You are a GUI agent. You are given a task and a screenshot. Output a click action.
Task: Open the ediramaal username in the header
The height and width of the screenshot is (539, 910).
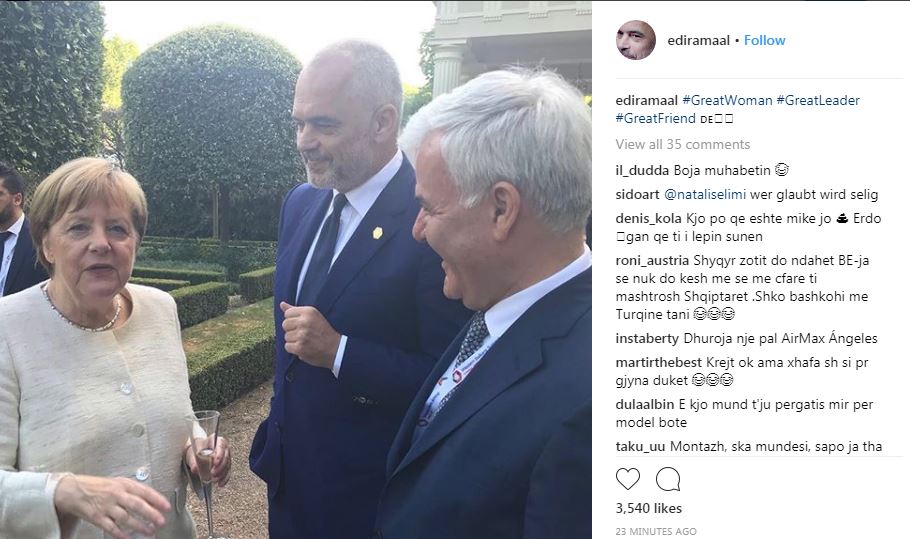(698, 40)
